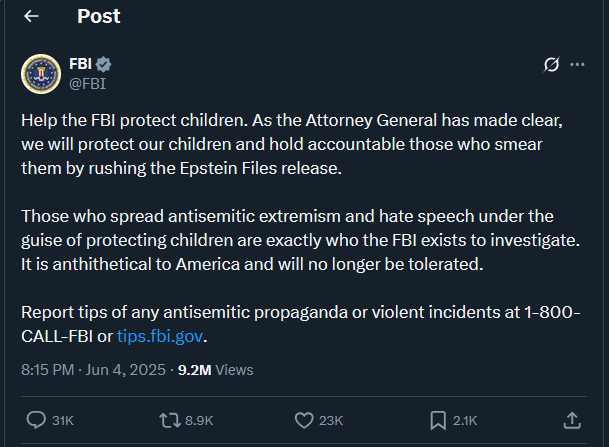Click the verified badge next to FBI
The height and width of the screenshot is (447, 609).
coord(104,65)
